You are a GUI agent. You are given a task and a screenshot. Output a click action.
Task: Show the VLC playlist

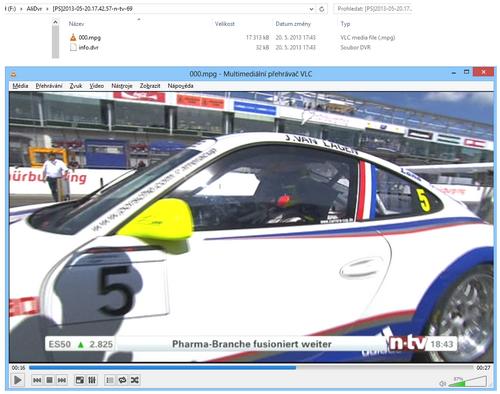pos(110,380)
